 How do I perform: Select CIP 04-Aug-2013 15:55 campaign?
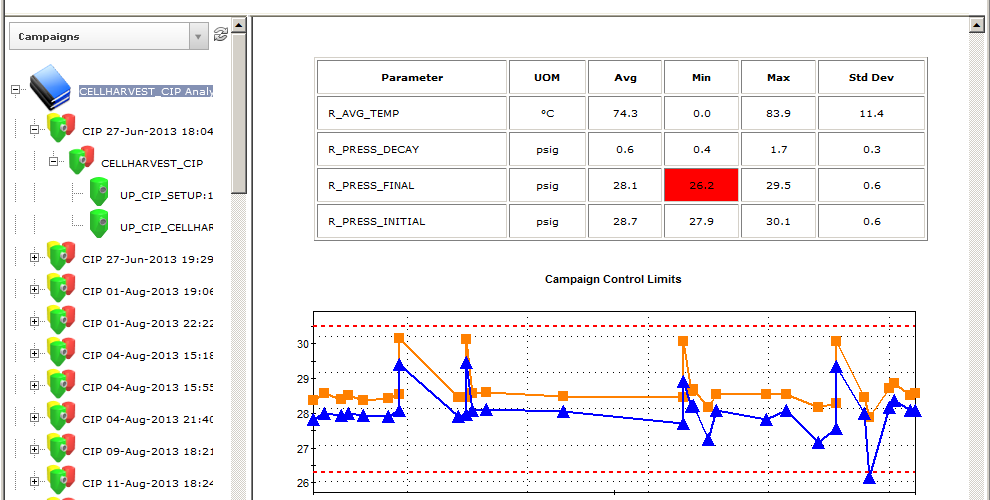[148, 388]
